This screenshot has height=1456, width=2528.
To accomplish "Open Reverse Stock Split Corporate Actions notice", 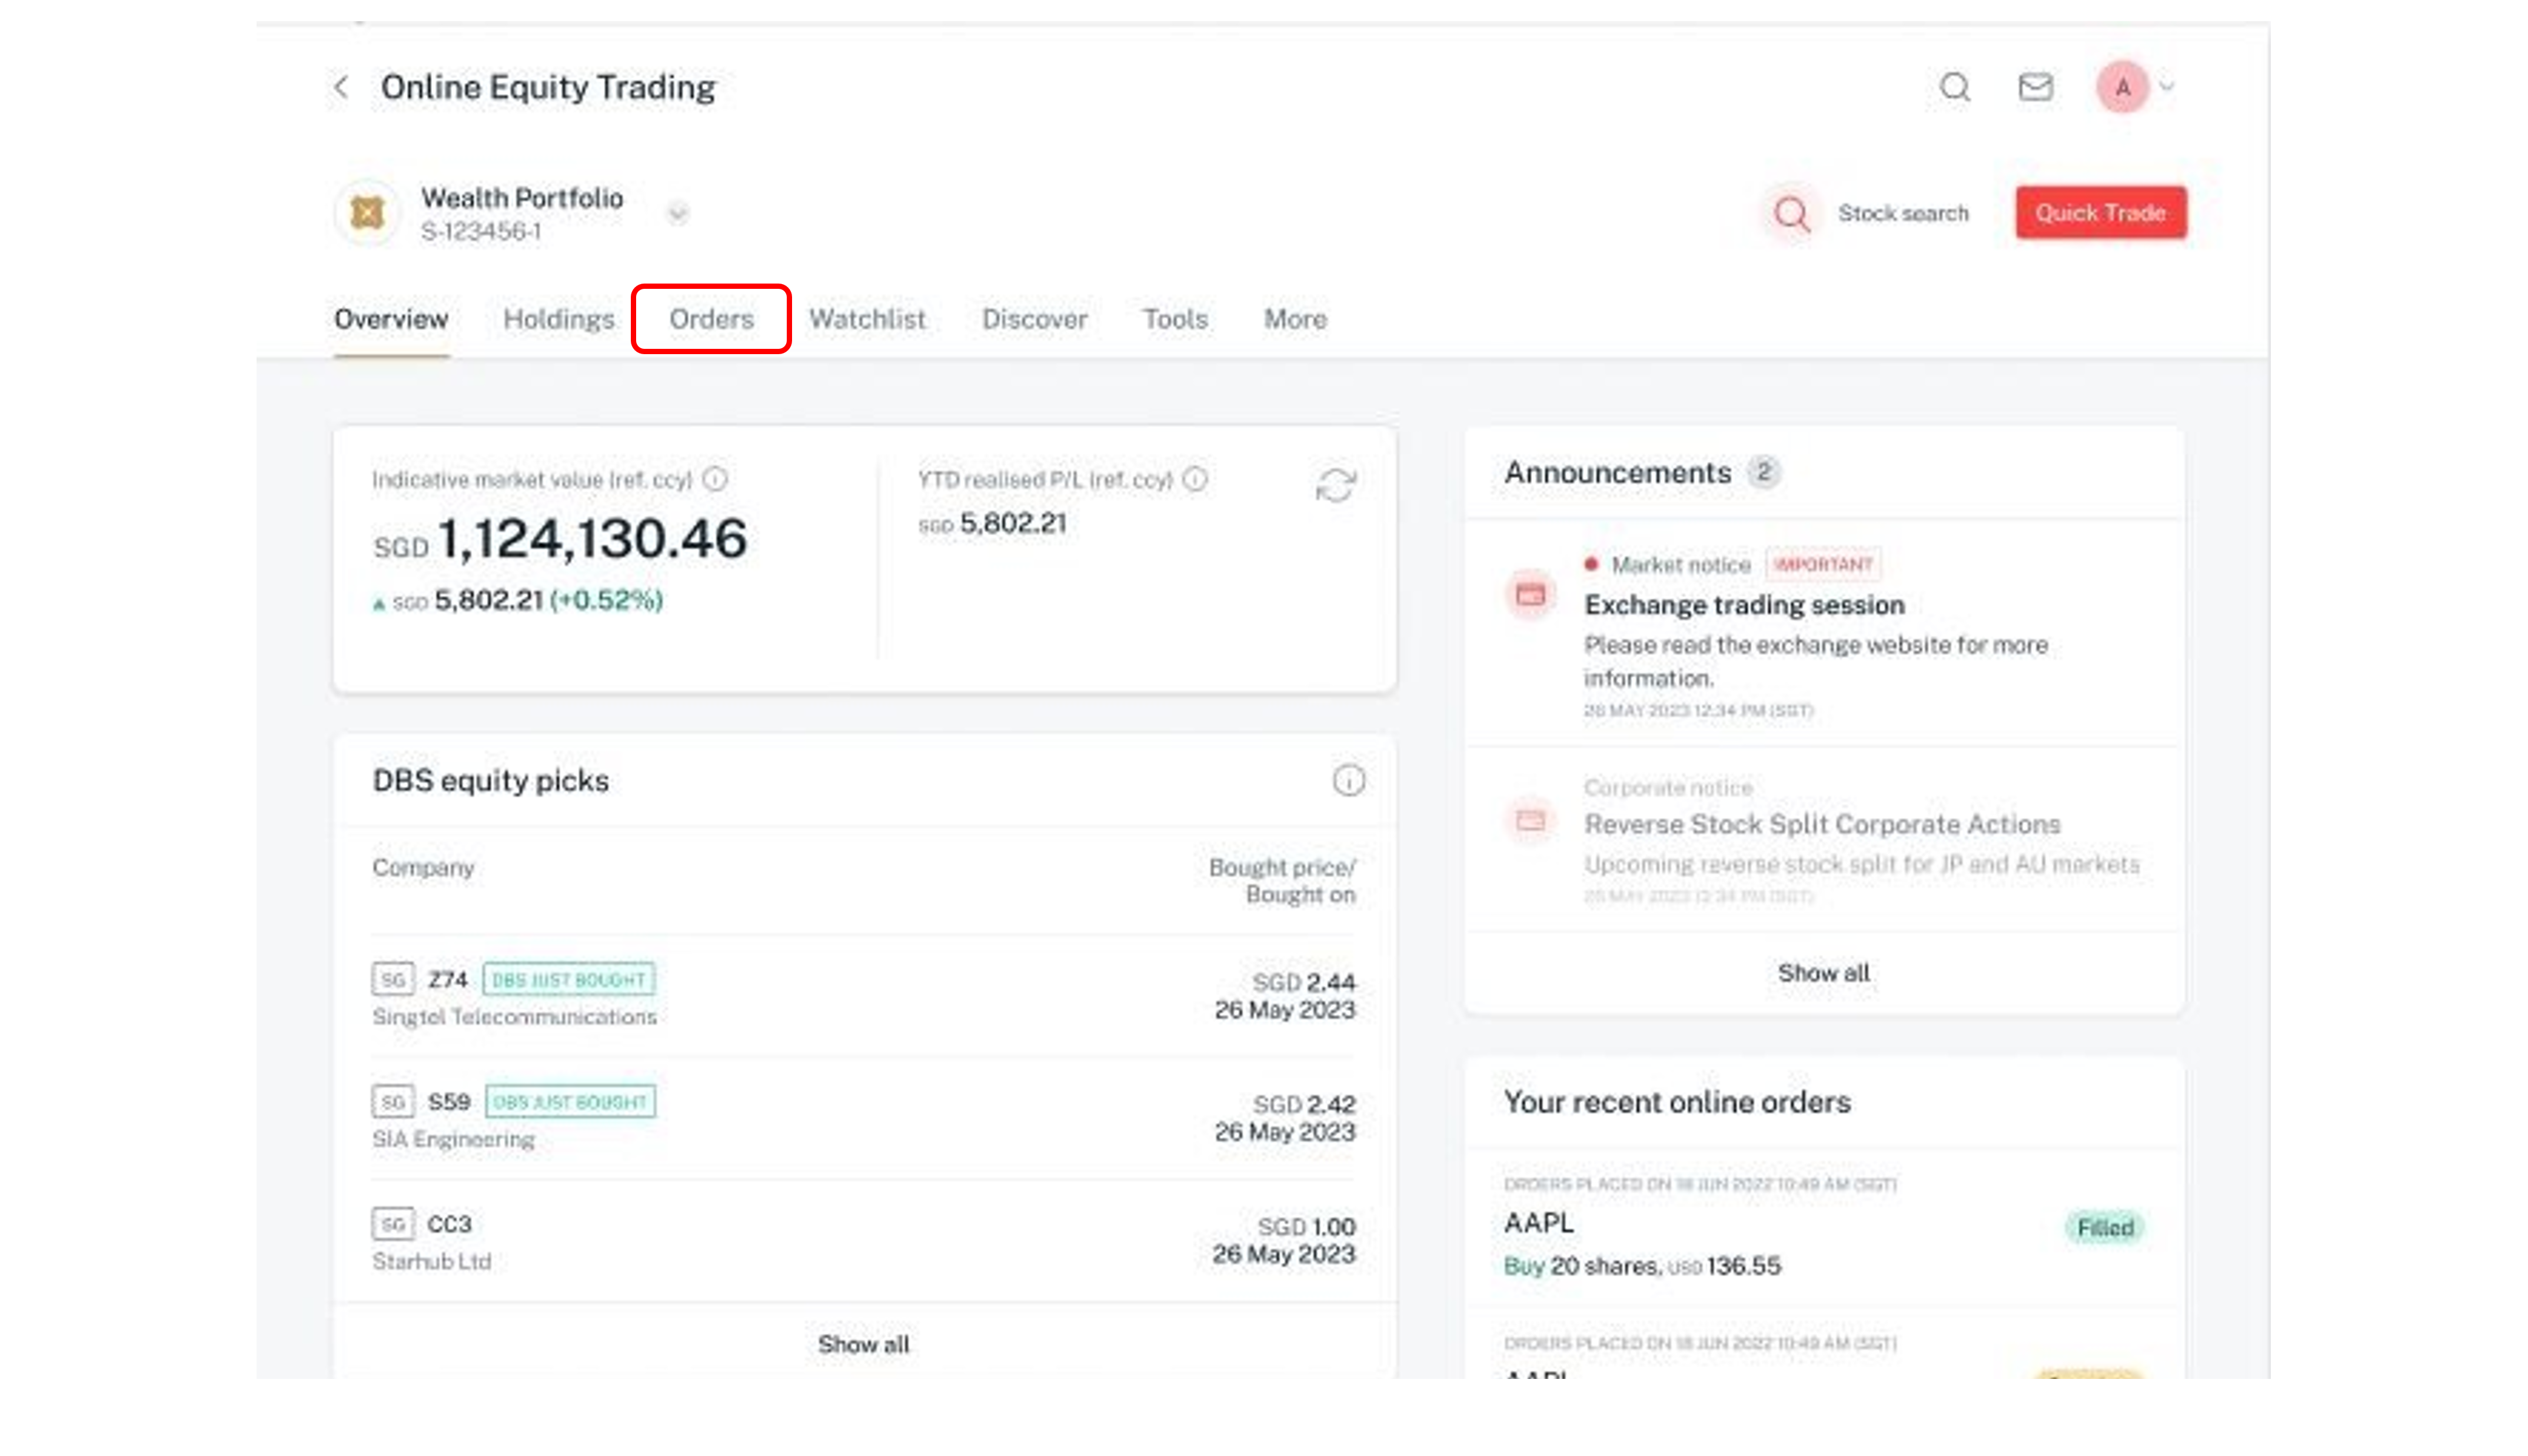I will pos(1824,840).
